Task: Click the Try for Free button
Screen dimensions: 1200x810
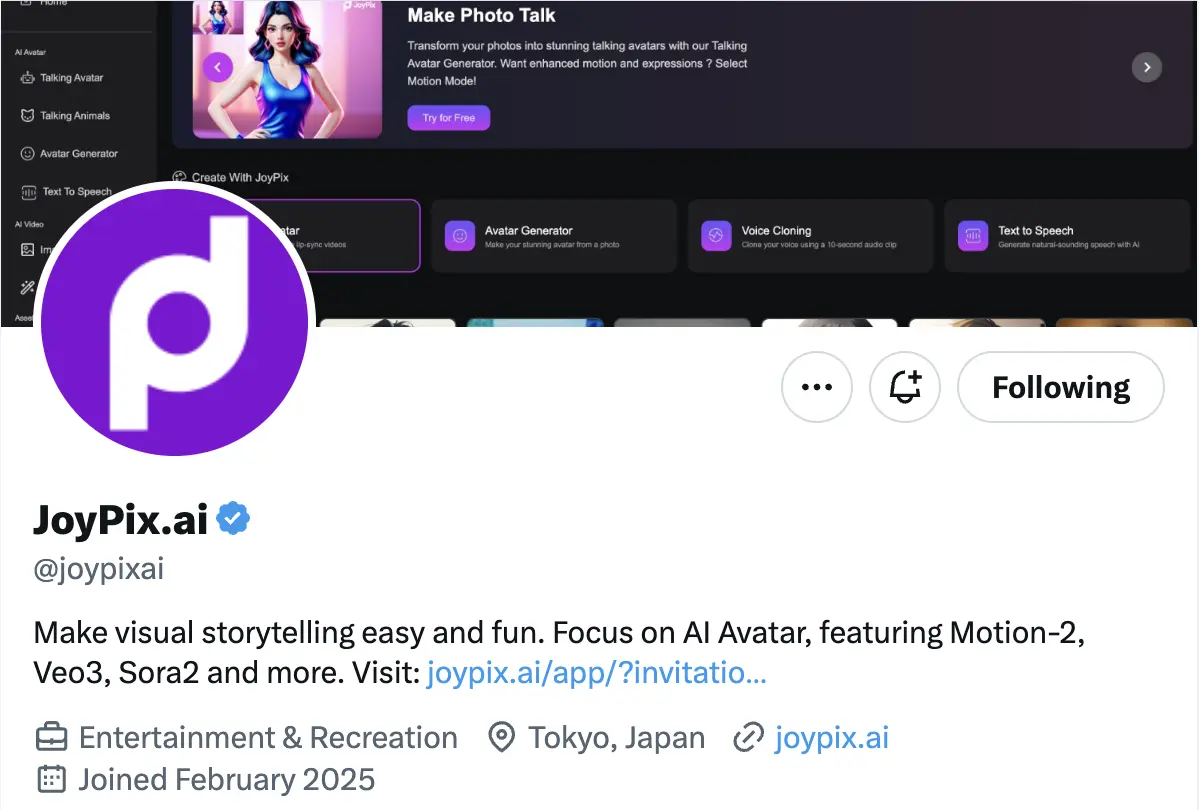Action: click(448, 118)
